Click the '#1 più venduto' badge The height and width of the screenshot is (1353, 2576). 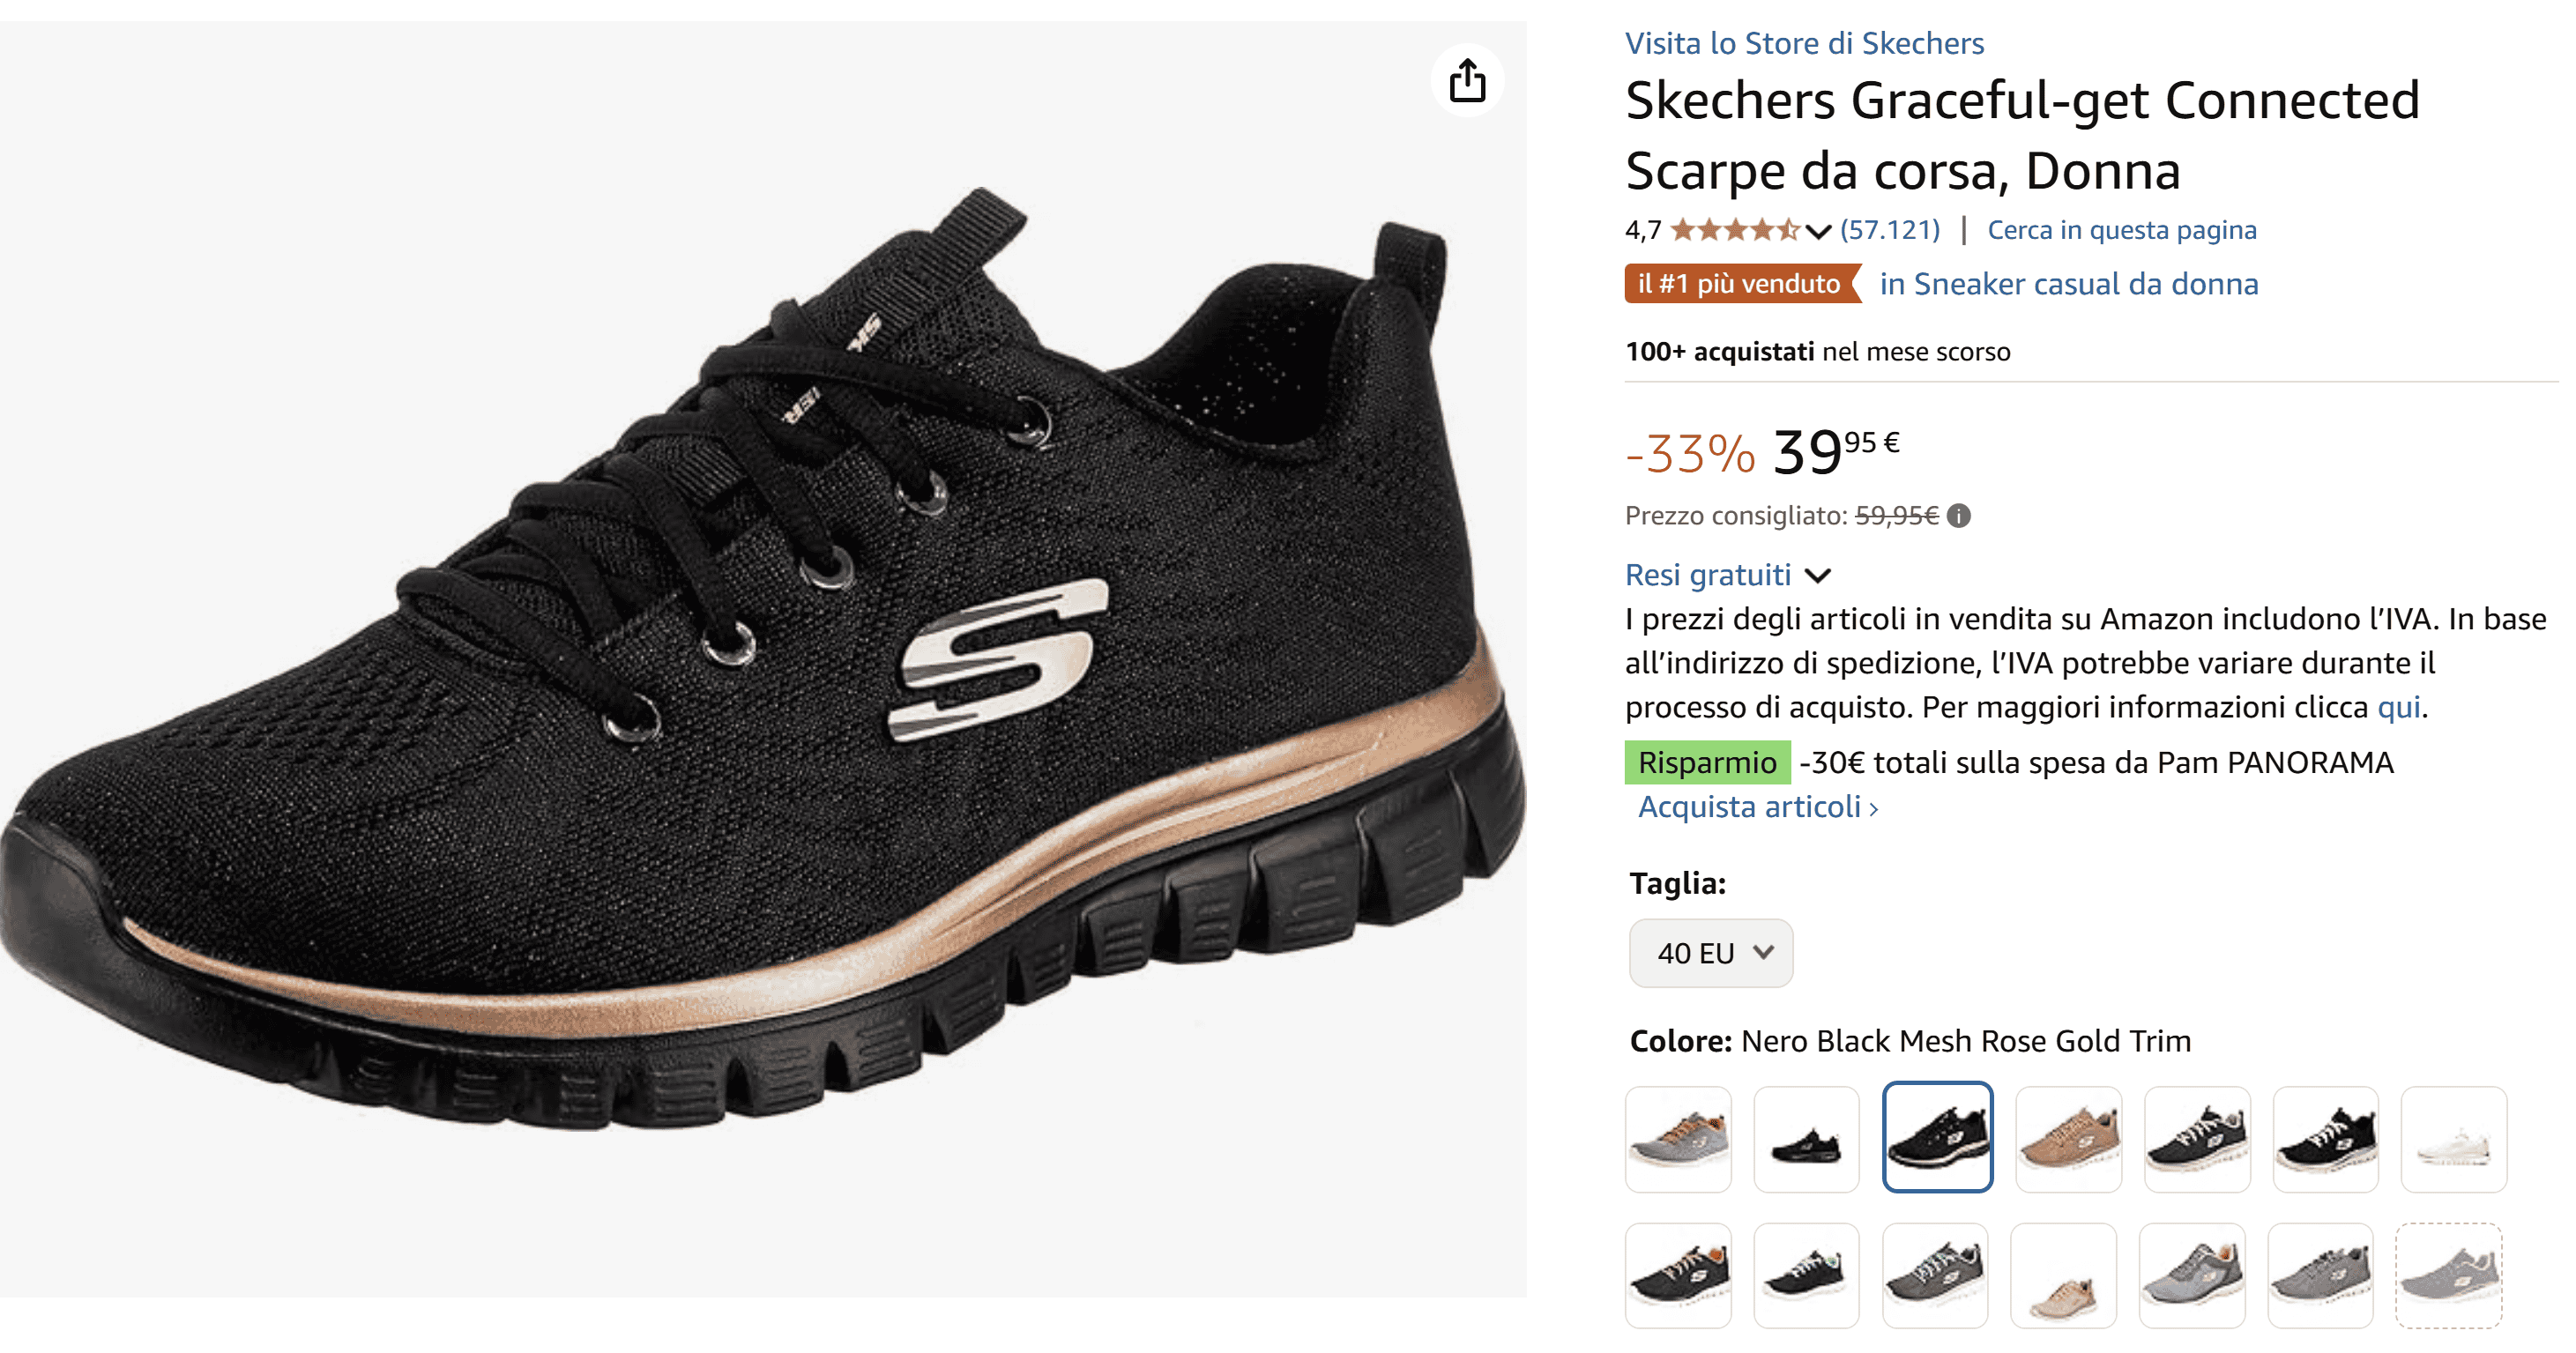(1739, 284)
